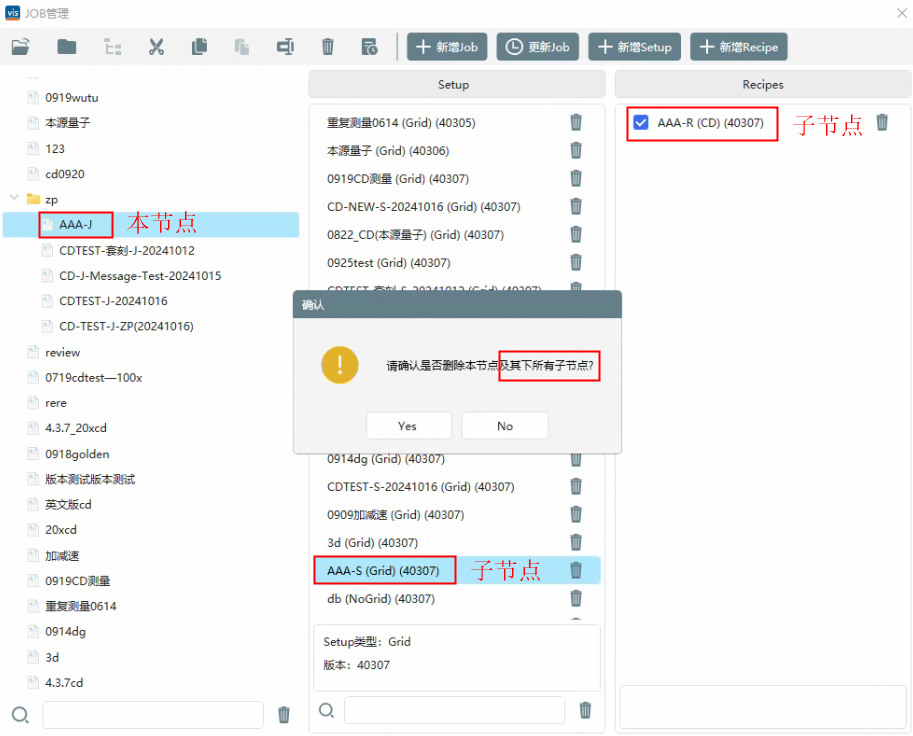Screen dimensions: 913x736
Task: Click the paste toolbar icon
Action: (242, 47)
